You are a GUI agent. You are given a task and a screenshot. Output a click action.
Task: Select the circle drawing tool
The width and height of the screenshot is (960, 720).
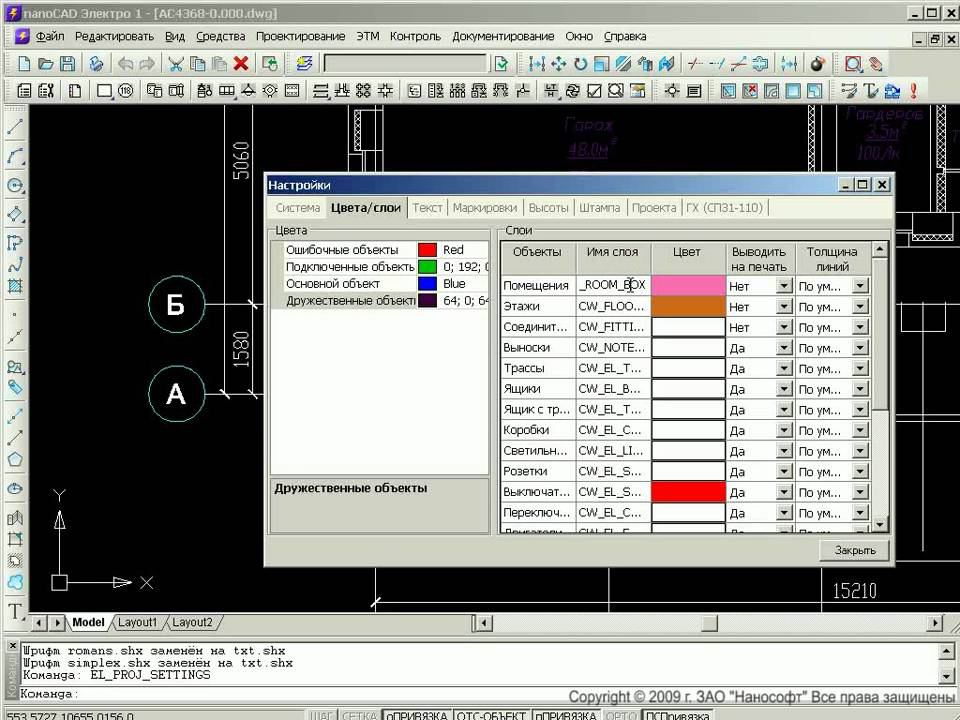tap(15, 186)
